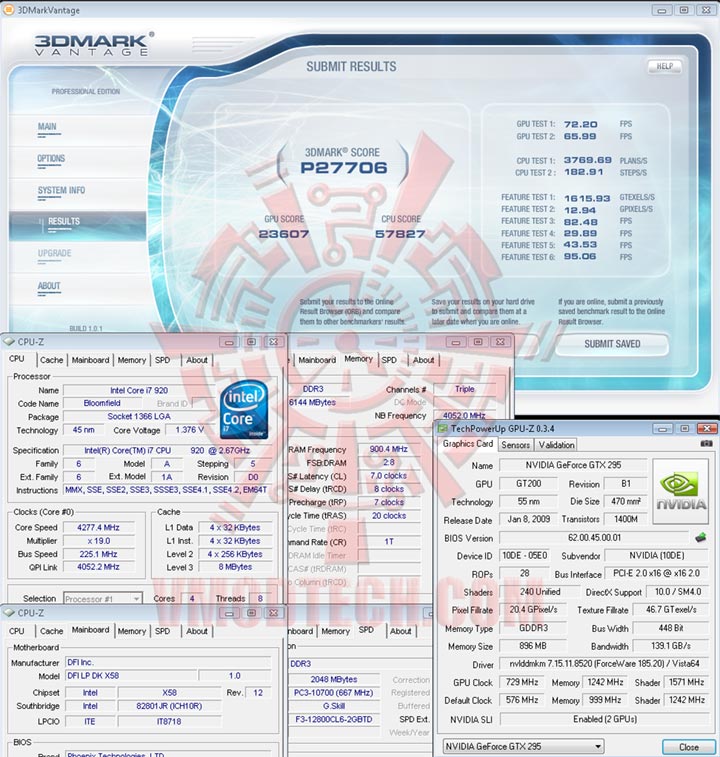The width and height of the screenshot is (720, 757).
Task: Click the Driver field nvlddmkm in GPU-Z
Action: click(604, 664)
